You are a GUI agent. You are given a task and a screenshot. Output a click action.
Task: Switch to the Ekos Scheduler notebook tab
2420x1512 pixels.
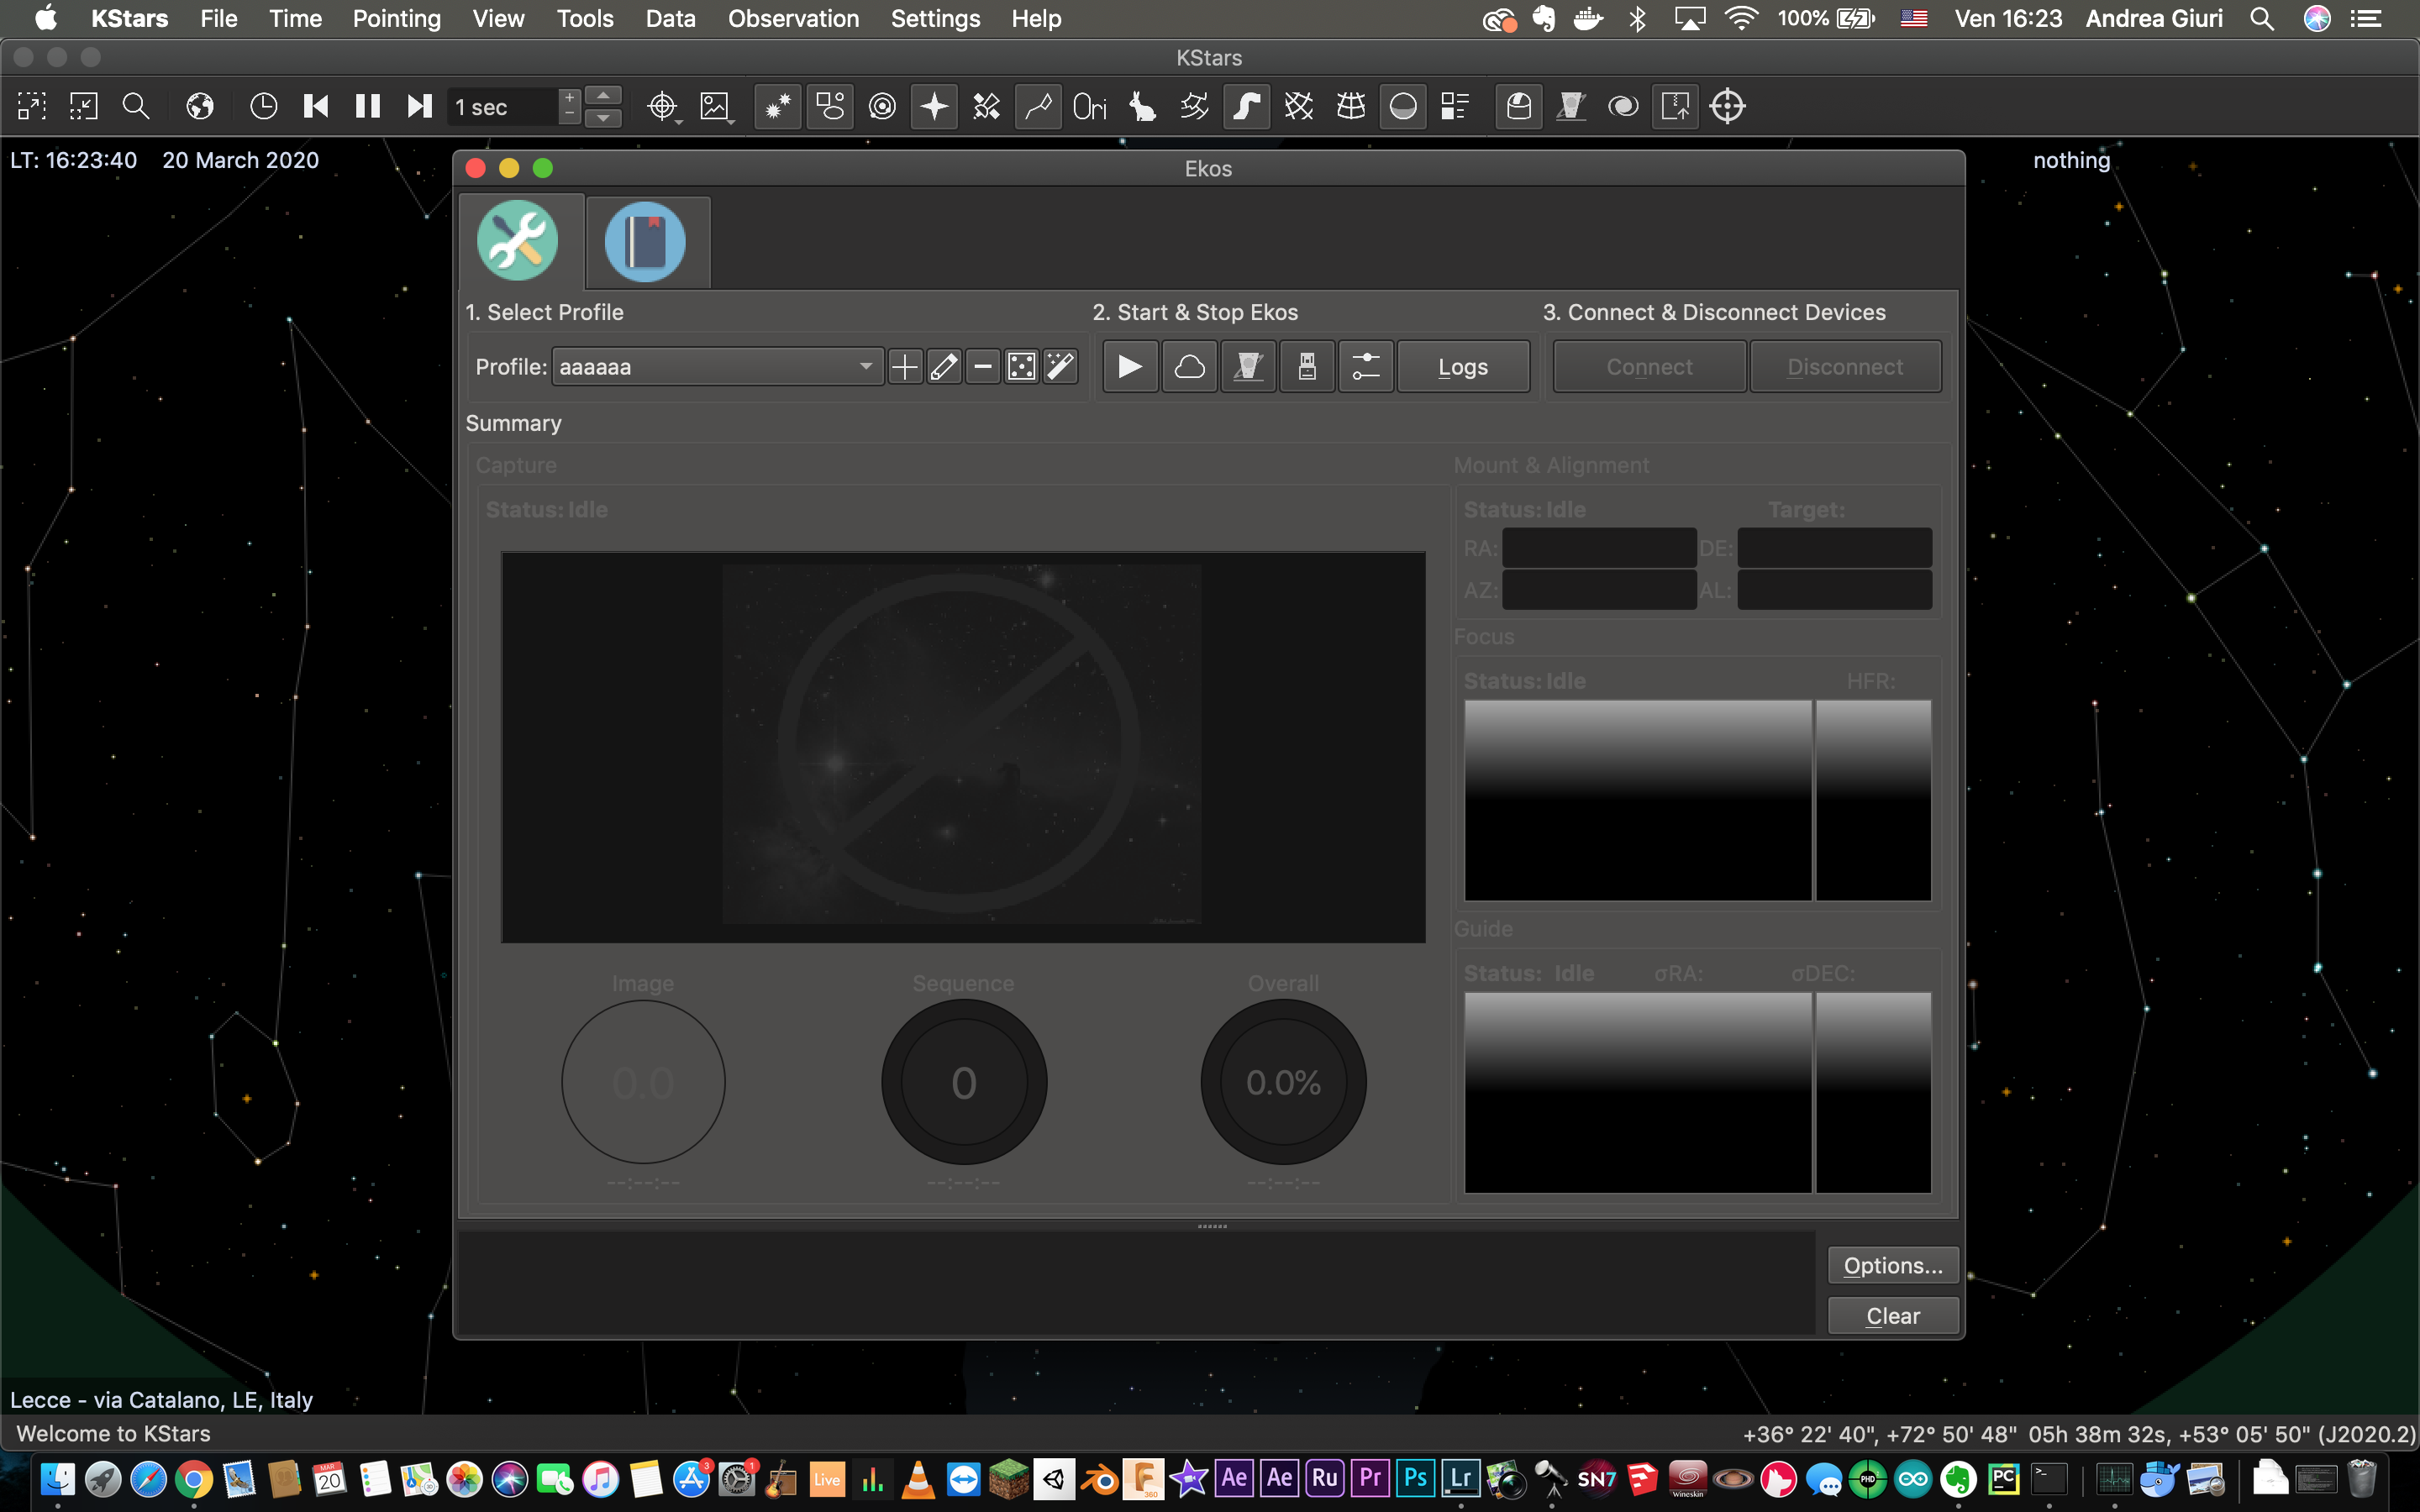coord(645,242)
